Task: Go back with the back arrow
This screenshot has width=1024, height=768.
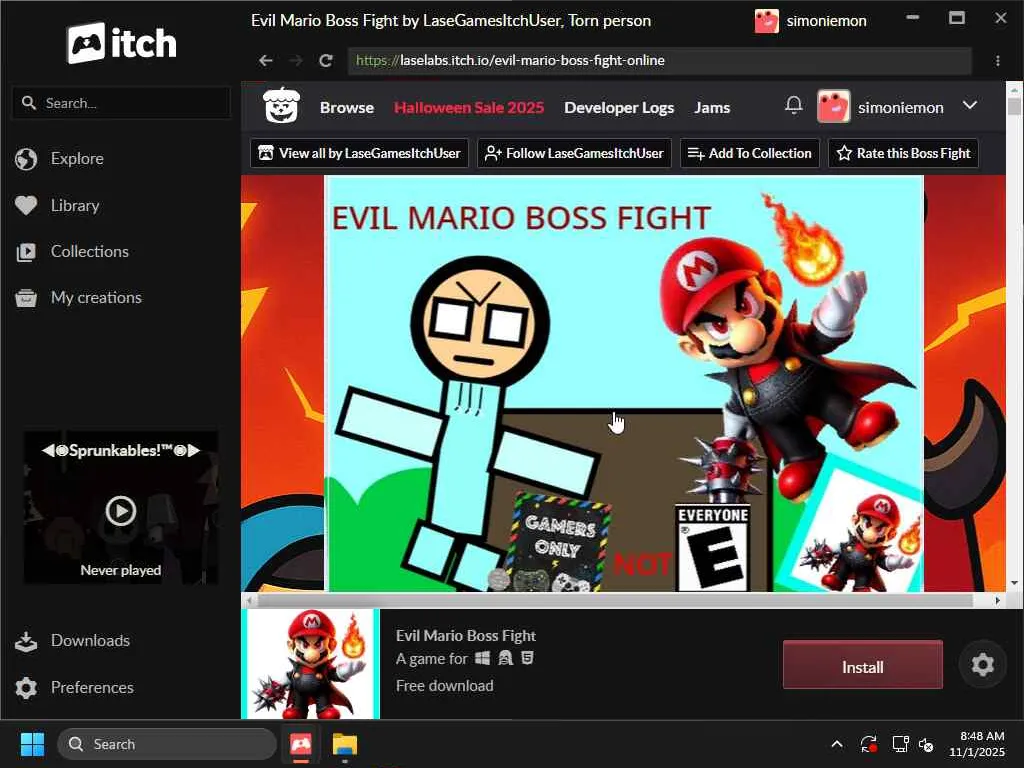Action: point(265,61)
